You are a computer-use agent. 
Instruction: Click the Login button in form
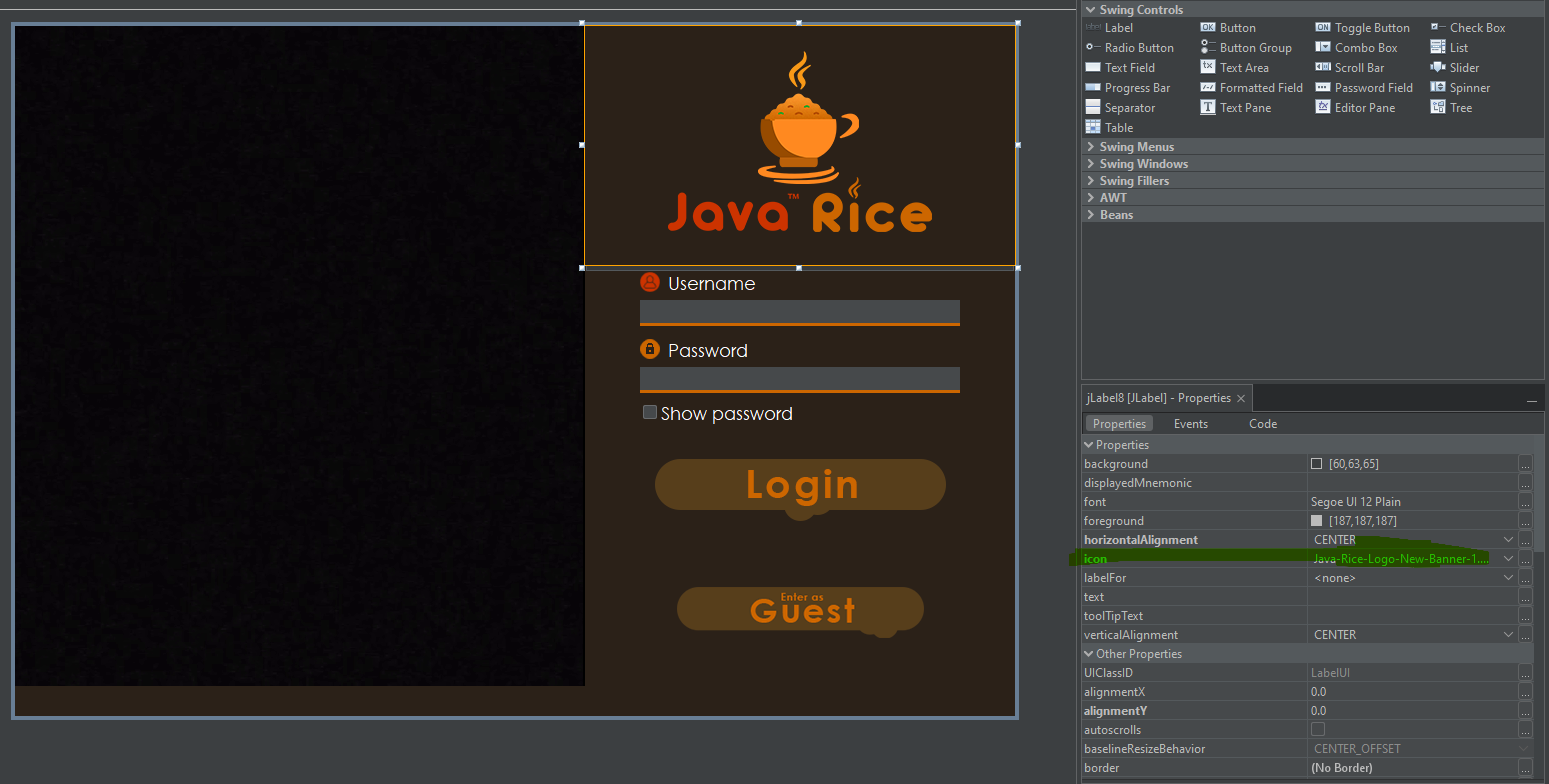tap(800, 486)
